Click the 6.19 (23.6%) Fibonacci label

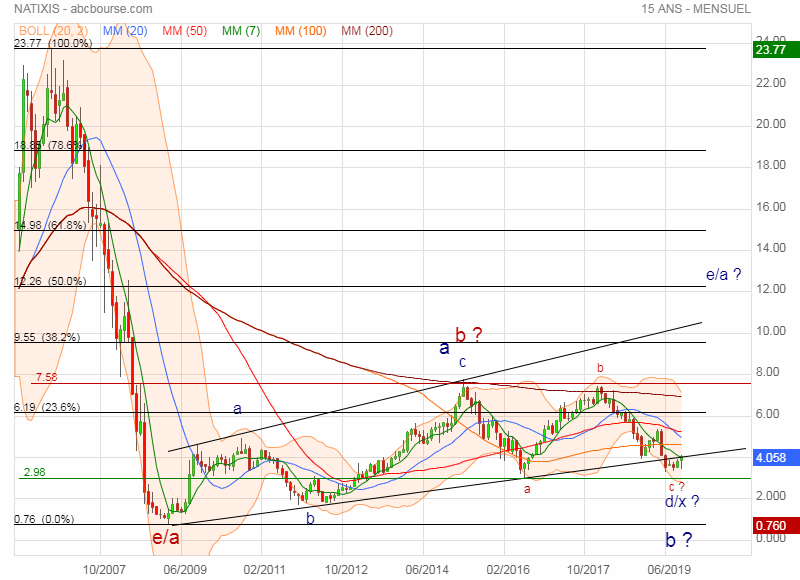coord(47,407)
